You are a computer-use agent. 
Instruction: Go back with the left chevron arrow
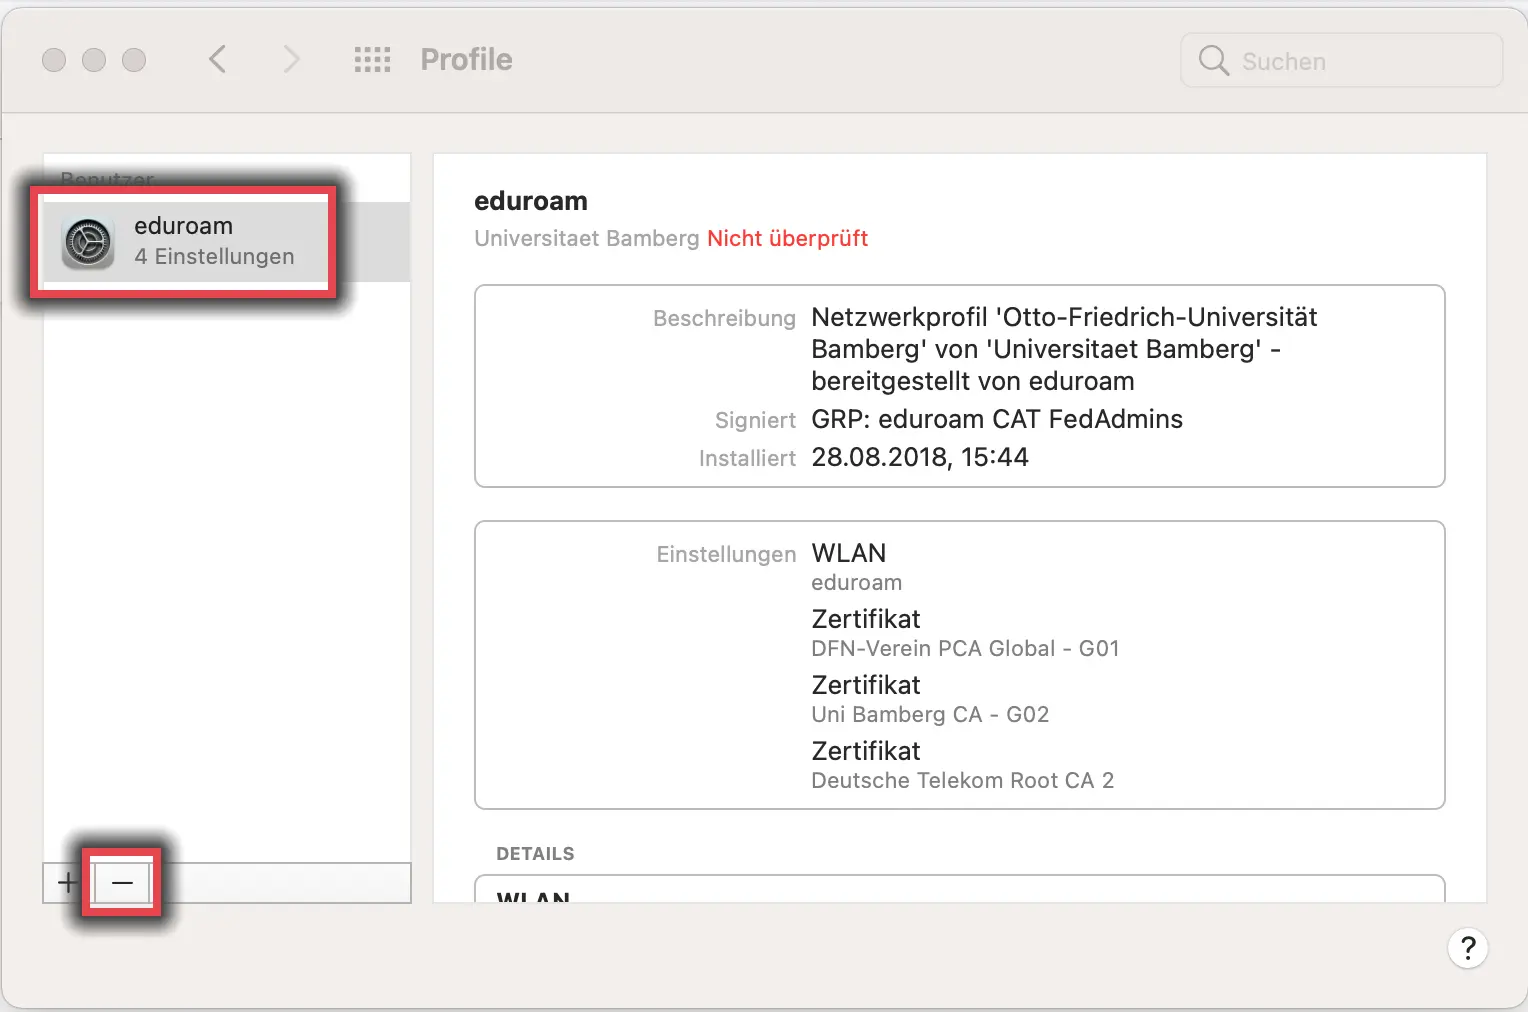(218, 60)
